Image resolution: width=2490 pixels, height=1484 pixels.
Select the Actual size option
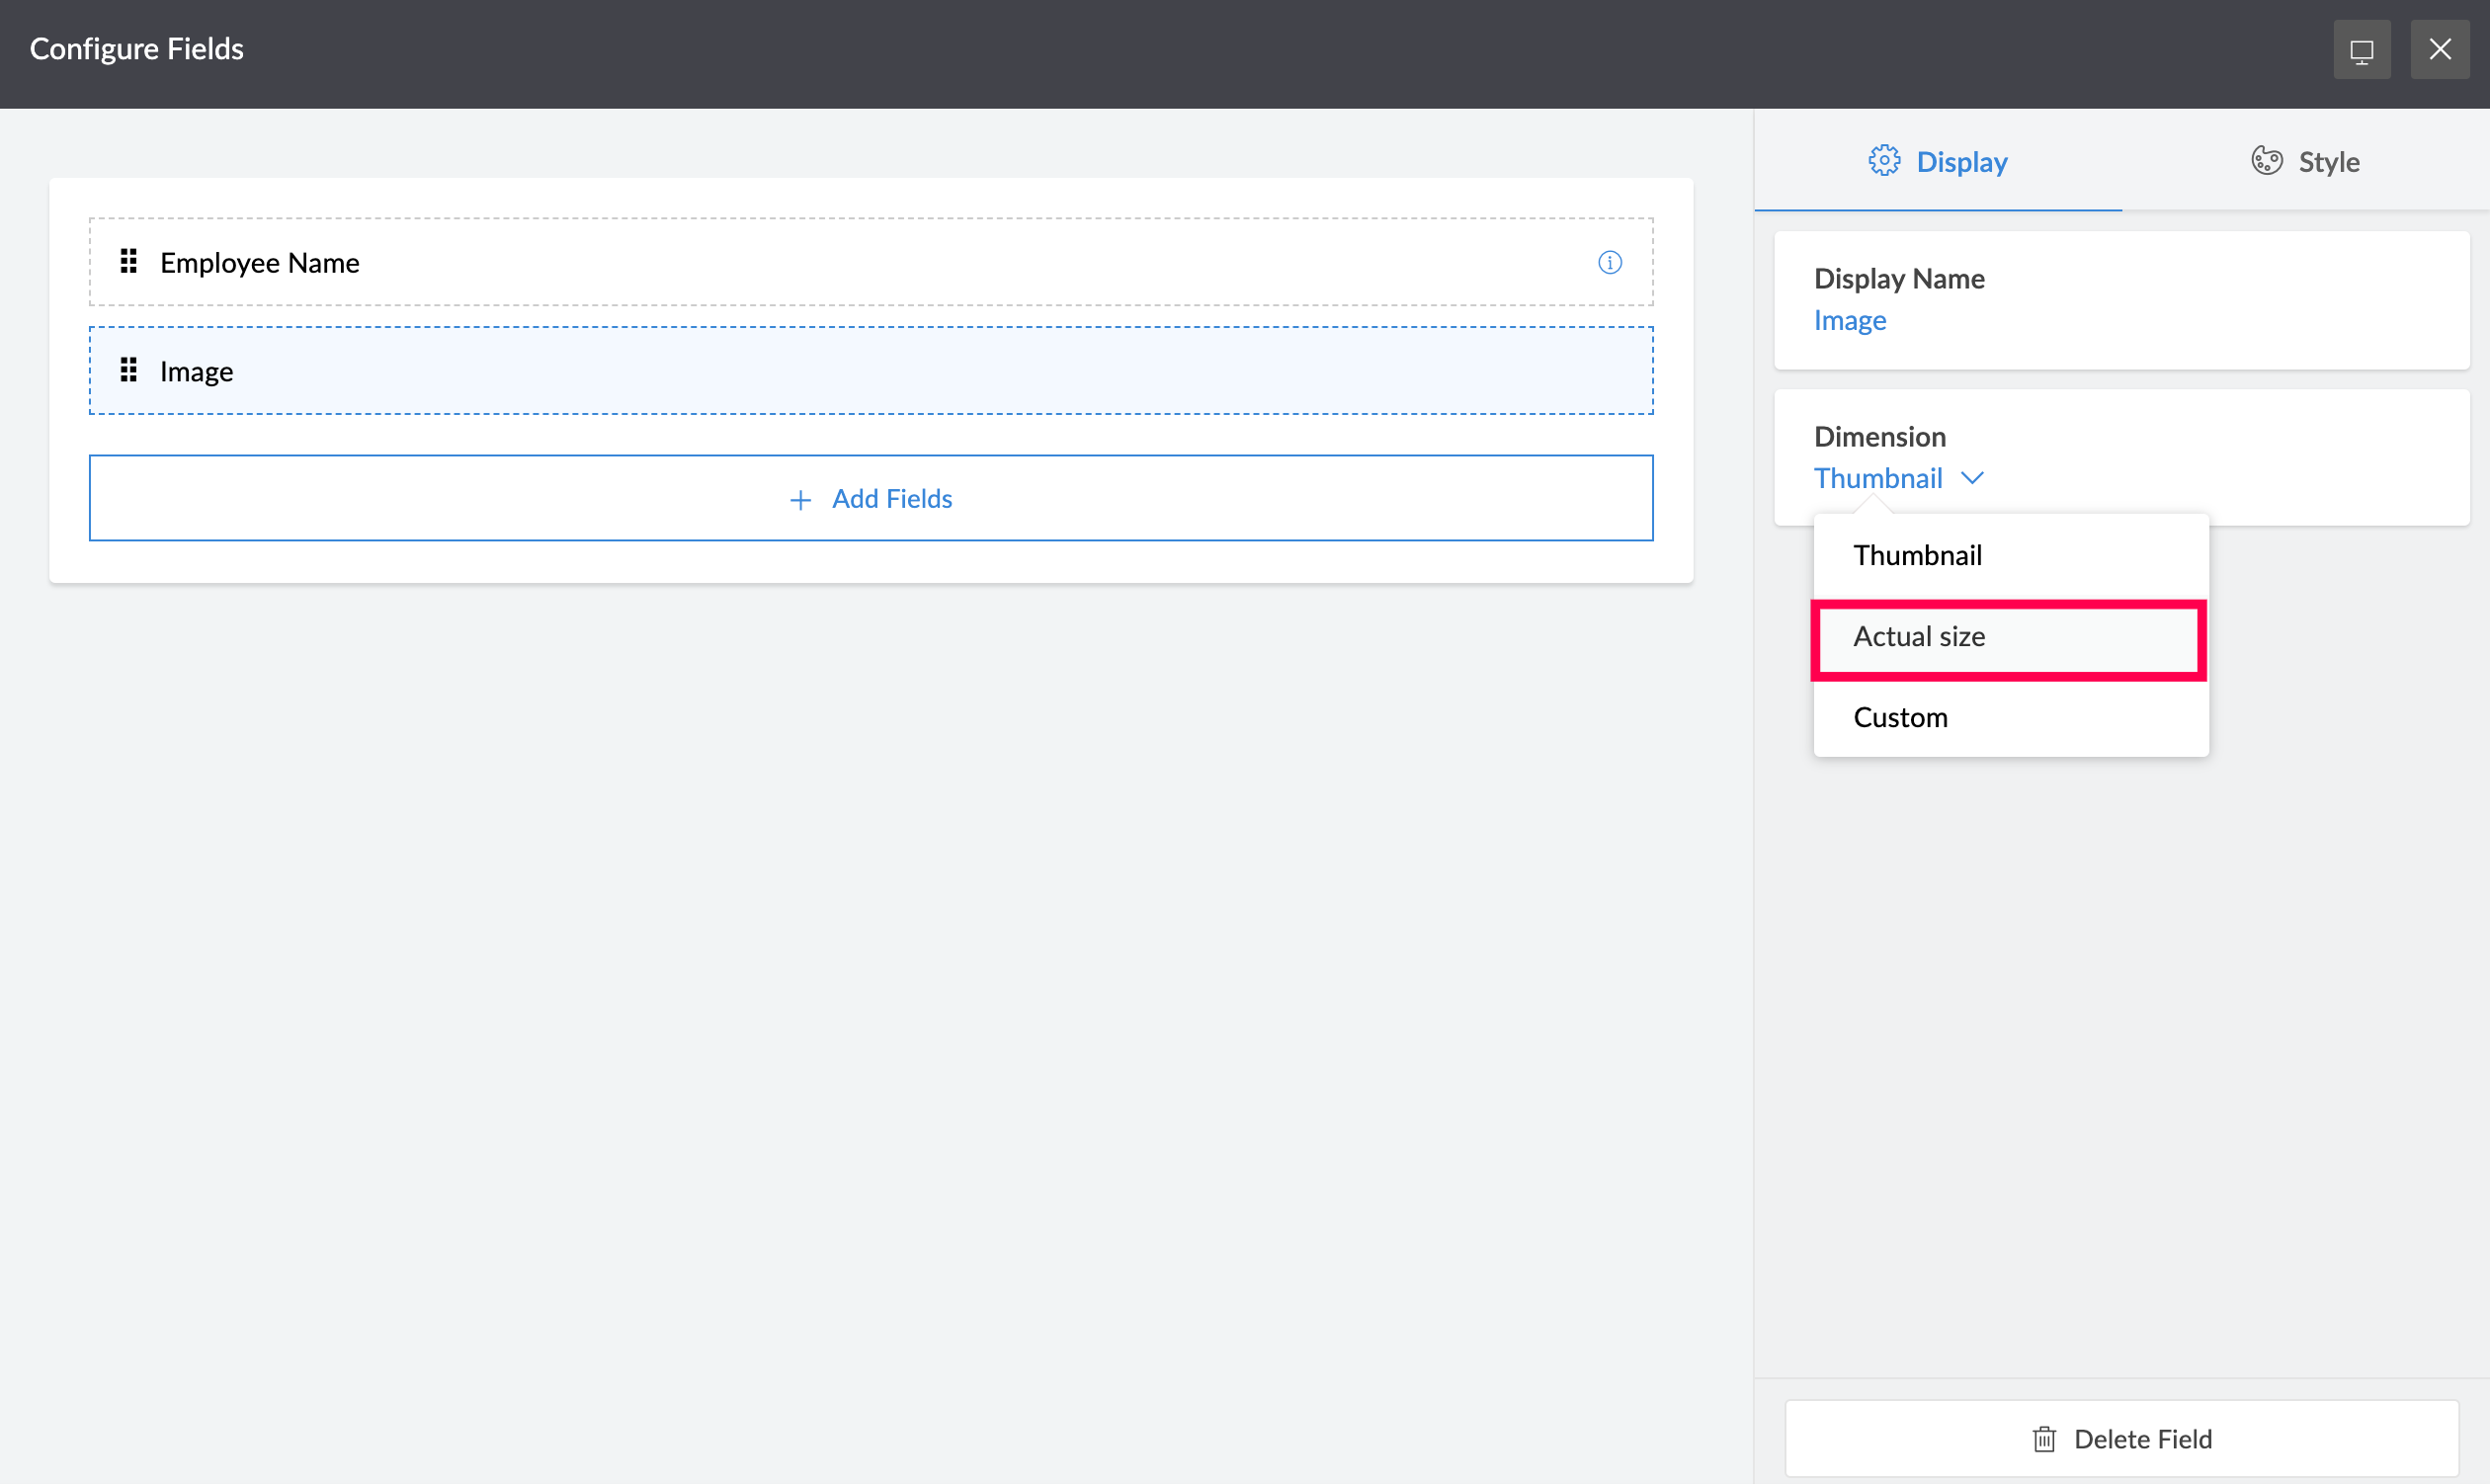coord(1919,637)
